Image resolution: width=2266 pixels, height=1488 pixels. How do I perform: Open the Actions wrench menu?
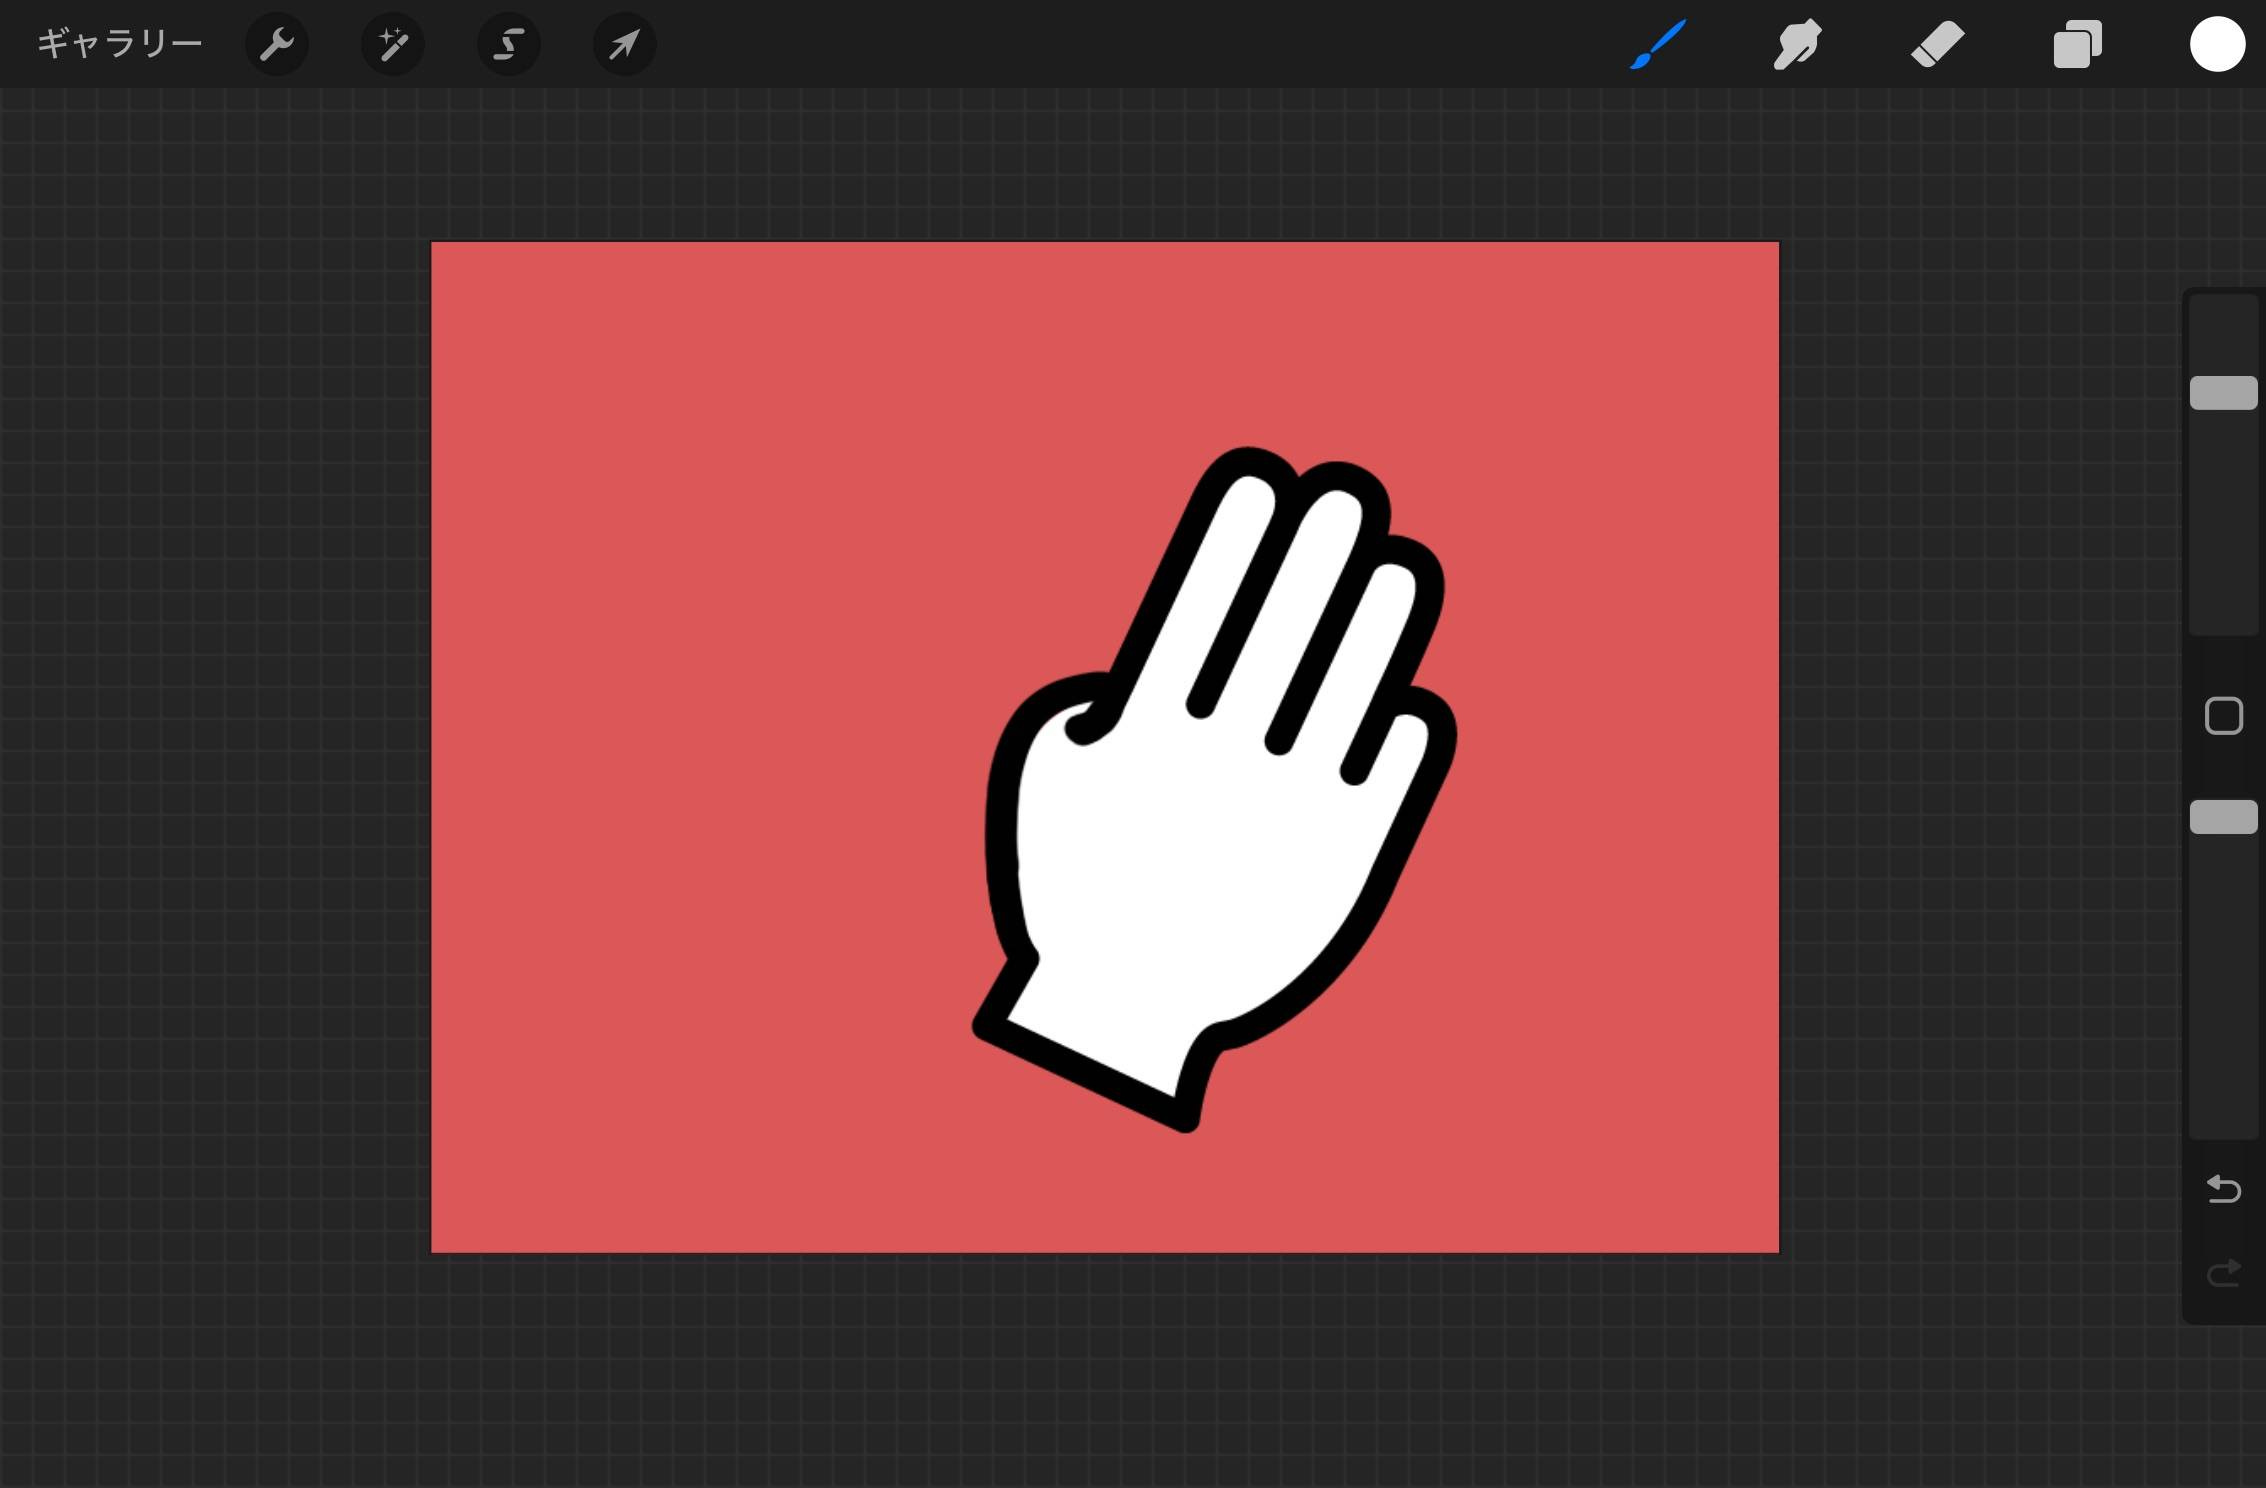(x=277, y=44)
